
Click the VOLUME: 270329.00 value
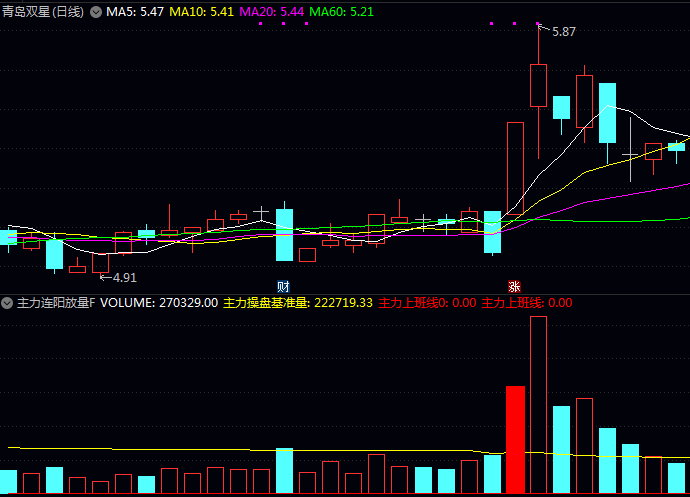pos(159,303)
